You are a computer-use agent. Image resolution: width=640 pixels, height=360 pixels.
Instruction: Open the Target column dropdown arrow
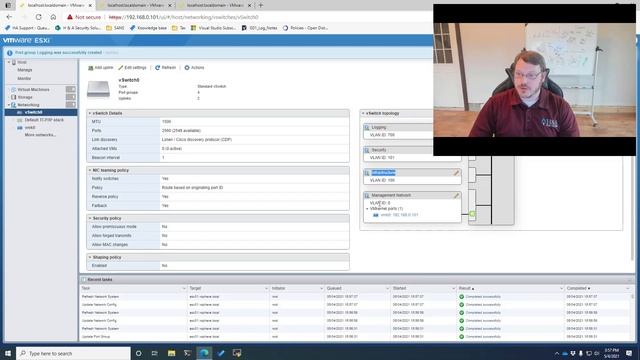266,289
